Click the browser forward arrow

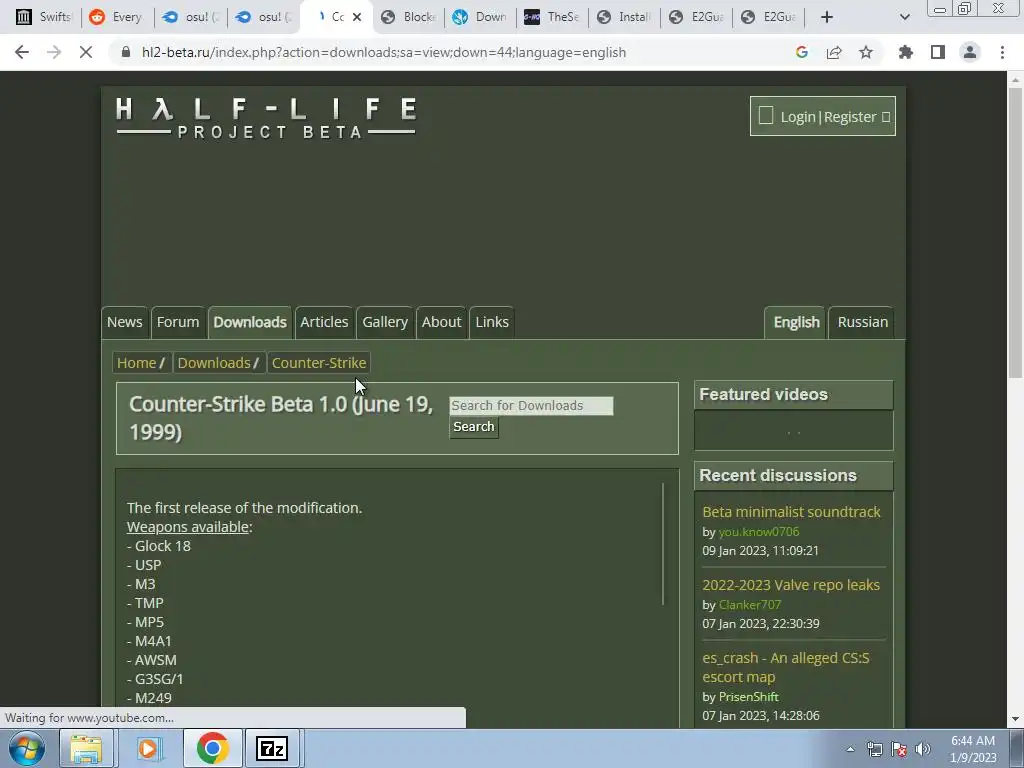pyautogui.click(x=54, y=52)
